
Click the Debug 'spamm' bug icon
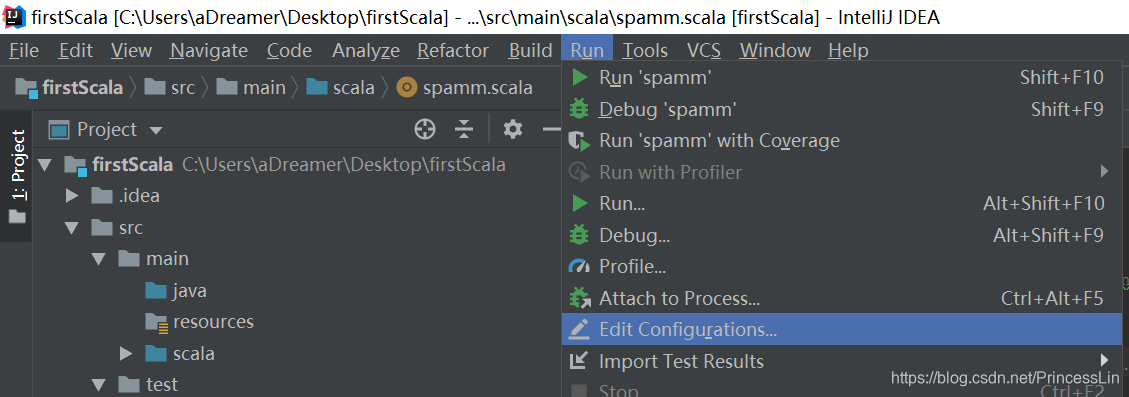tap(579, 109)
